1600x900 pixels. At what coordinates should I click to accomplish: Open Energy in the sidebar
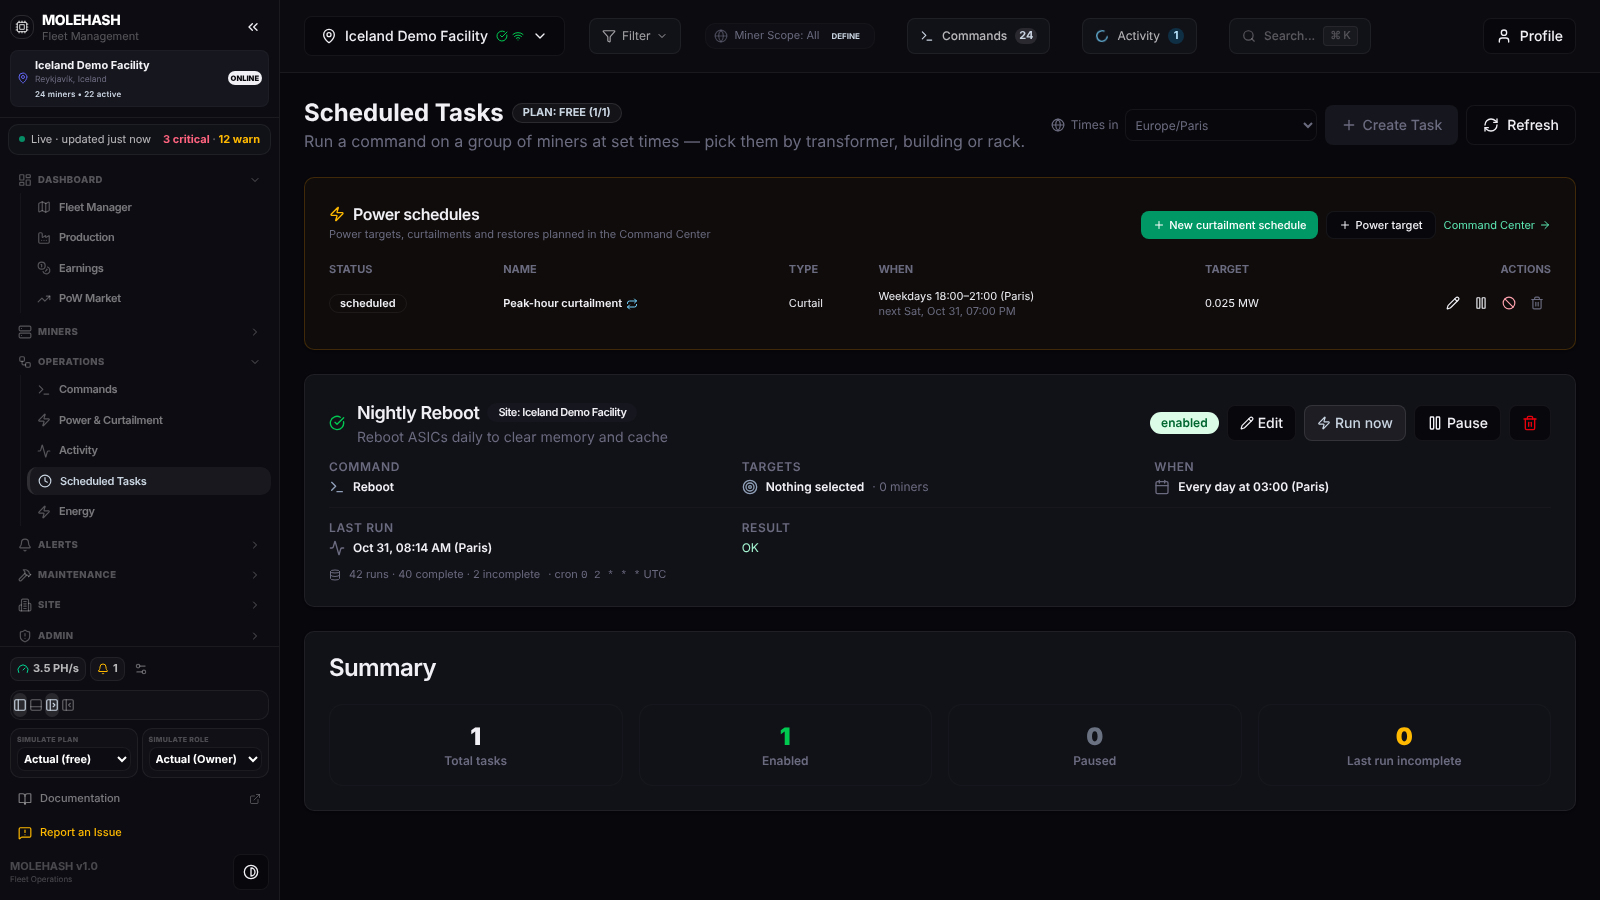(149, 511)
